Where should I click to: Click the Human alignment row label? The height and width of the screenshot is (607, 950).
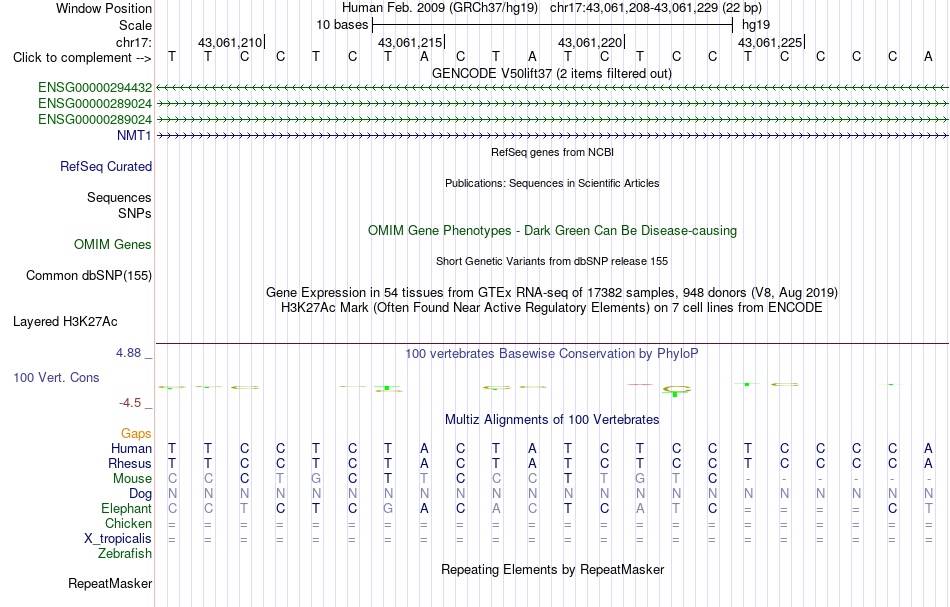[131, 448]
